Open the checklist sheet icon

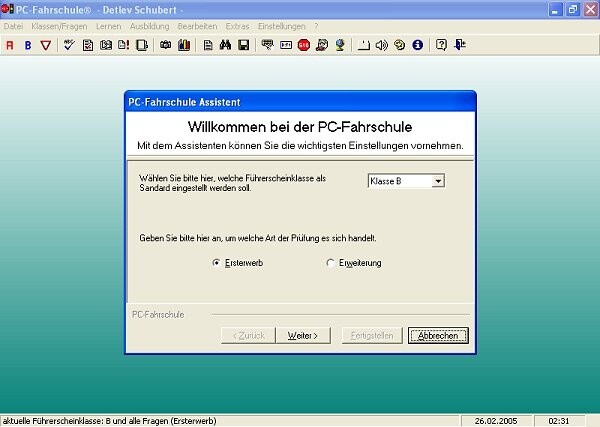(88, 45)
